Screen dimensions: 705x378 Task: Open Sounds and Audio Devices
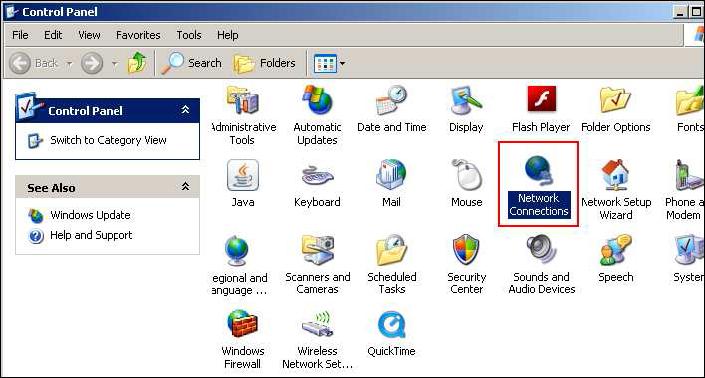point(541,264)
